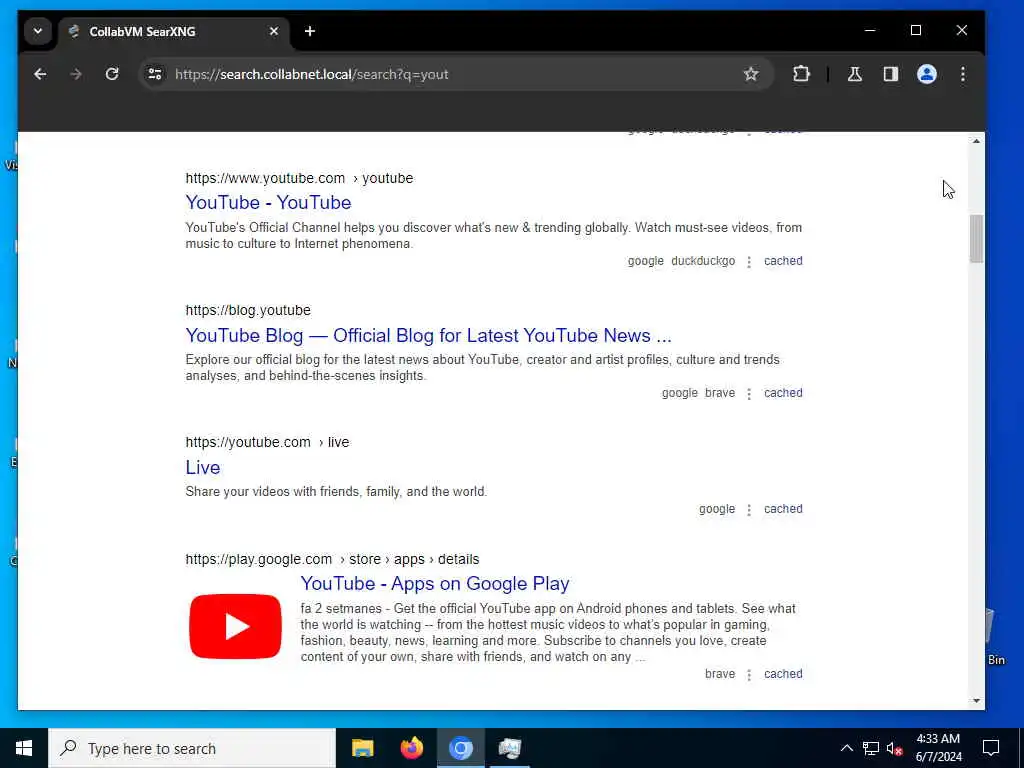The width and height of the screenshot is (1024, 768).
Task: Click the https://youtube.com › live URL text
Action: pos(267,442)
